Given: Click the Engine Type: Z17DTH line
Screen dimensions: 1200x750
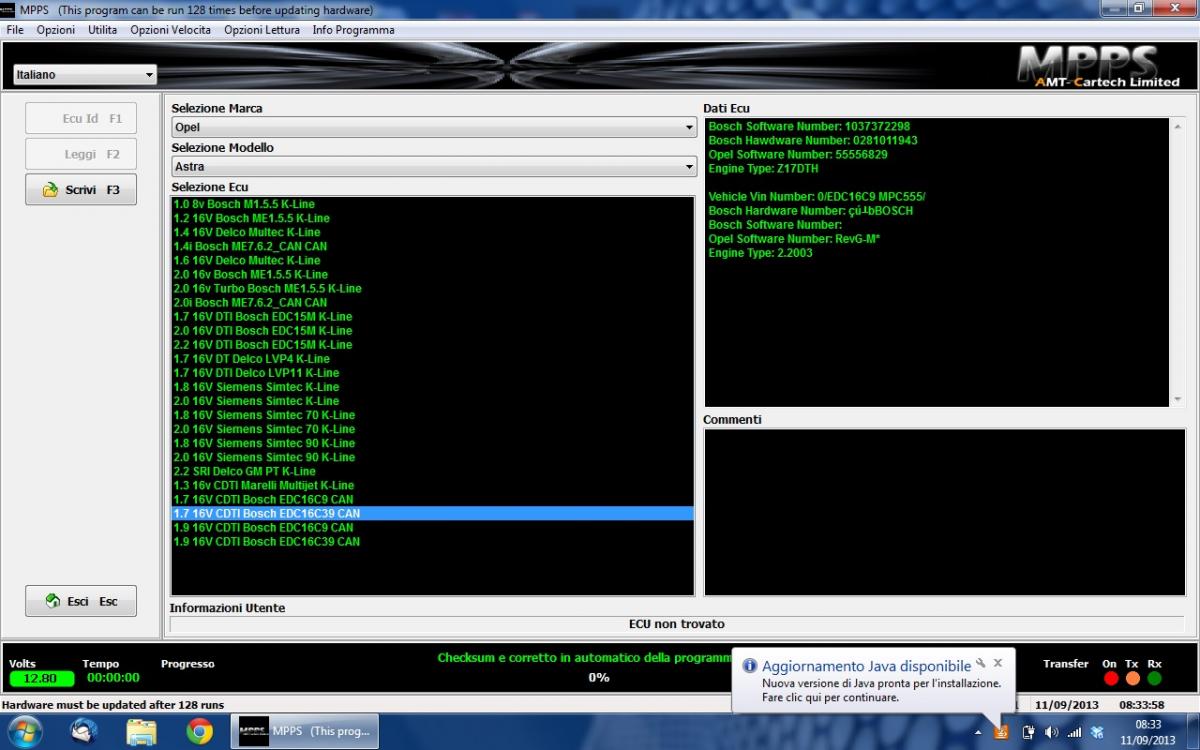Looking at the screenshot, I should coord(763,169).
